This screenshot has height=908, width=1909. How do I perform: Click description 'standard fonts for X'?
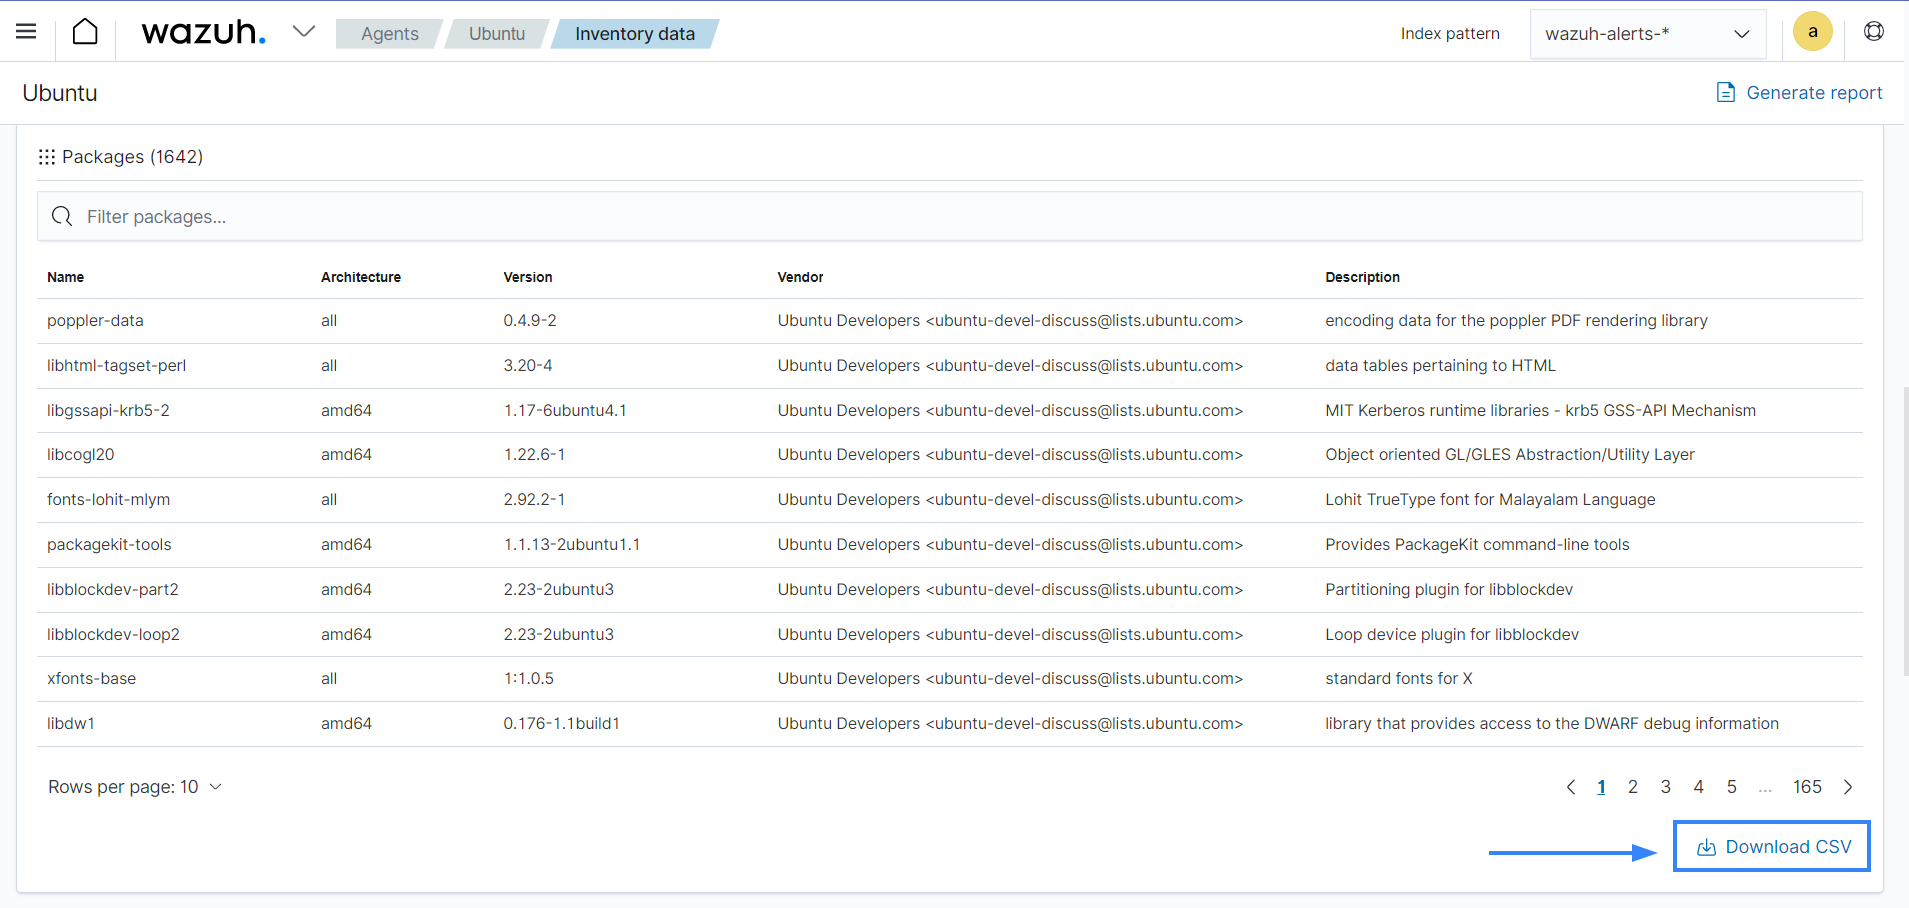click(1399, 679)
